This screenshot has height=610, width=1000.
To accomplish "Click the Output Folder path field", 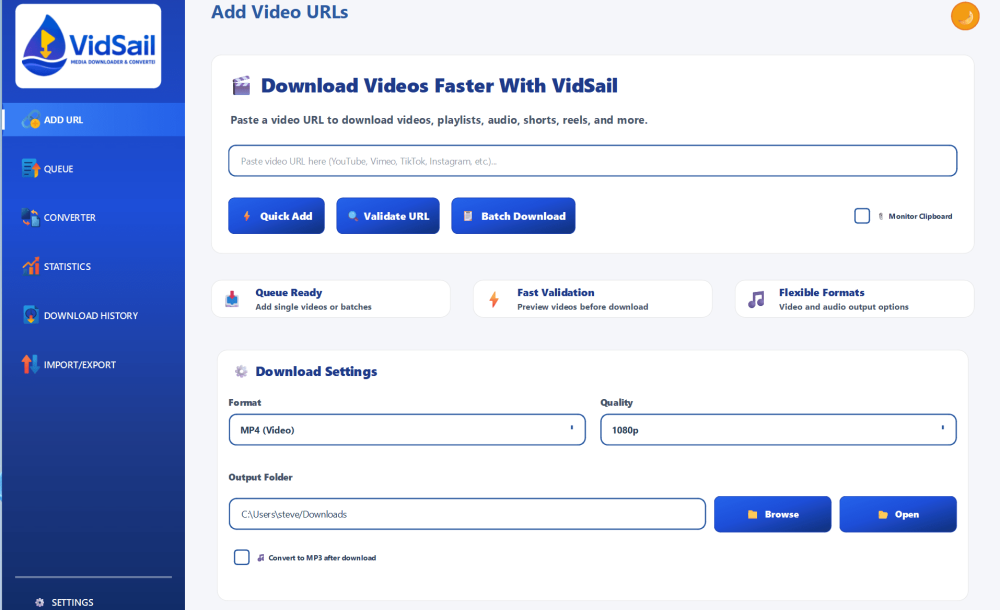I will coord(467,514).
